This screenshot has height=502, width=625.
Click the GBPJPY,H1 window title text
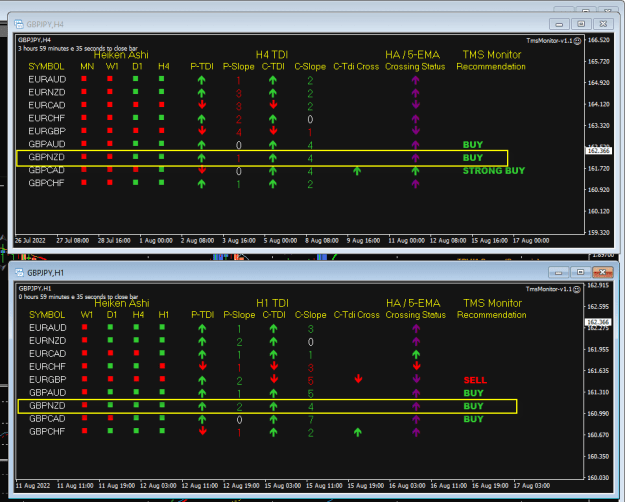click(x=45, y=273)
